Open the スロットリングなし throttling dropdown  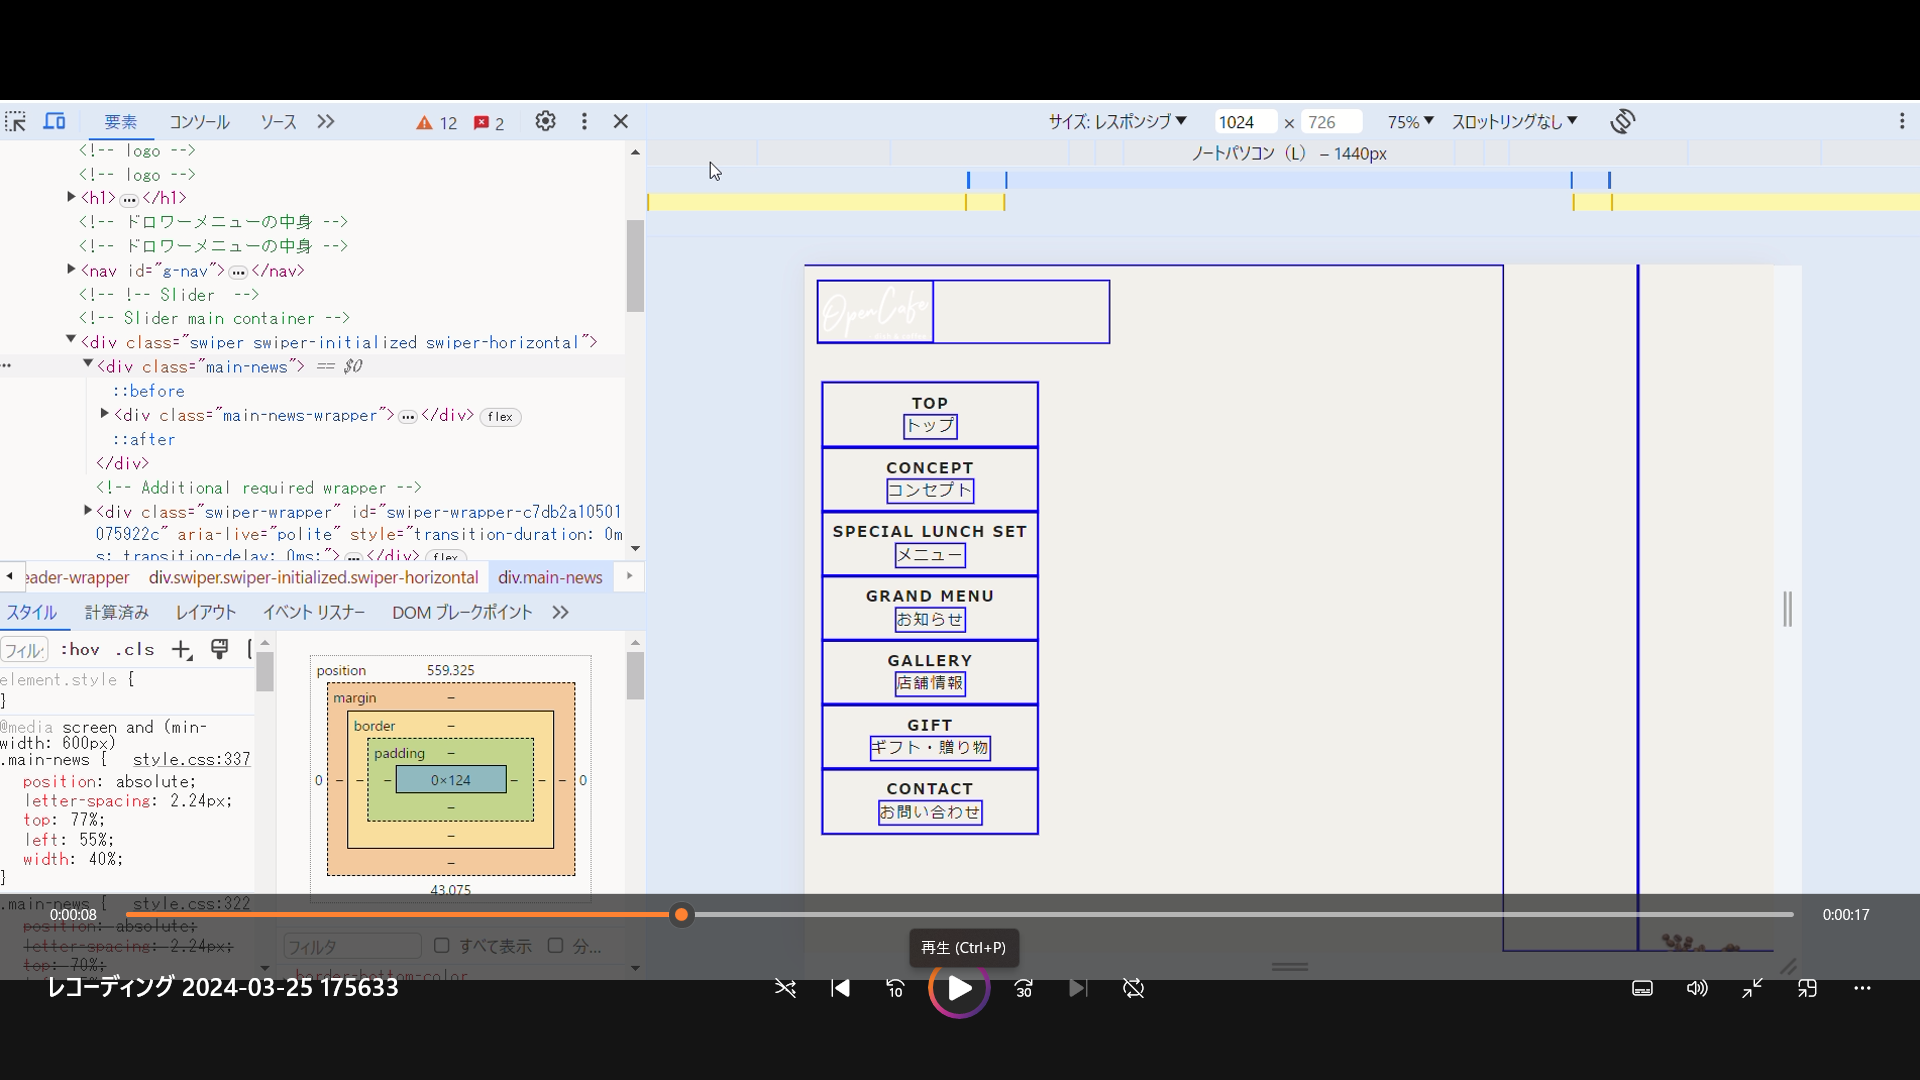tap(1514, 122)
